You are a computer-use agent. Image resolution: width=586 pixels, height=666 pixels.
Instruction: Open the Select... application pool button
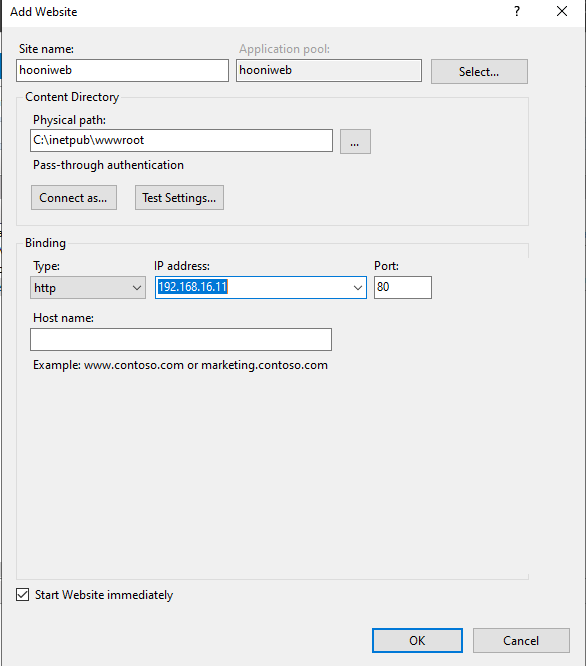coord(479,71)
